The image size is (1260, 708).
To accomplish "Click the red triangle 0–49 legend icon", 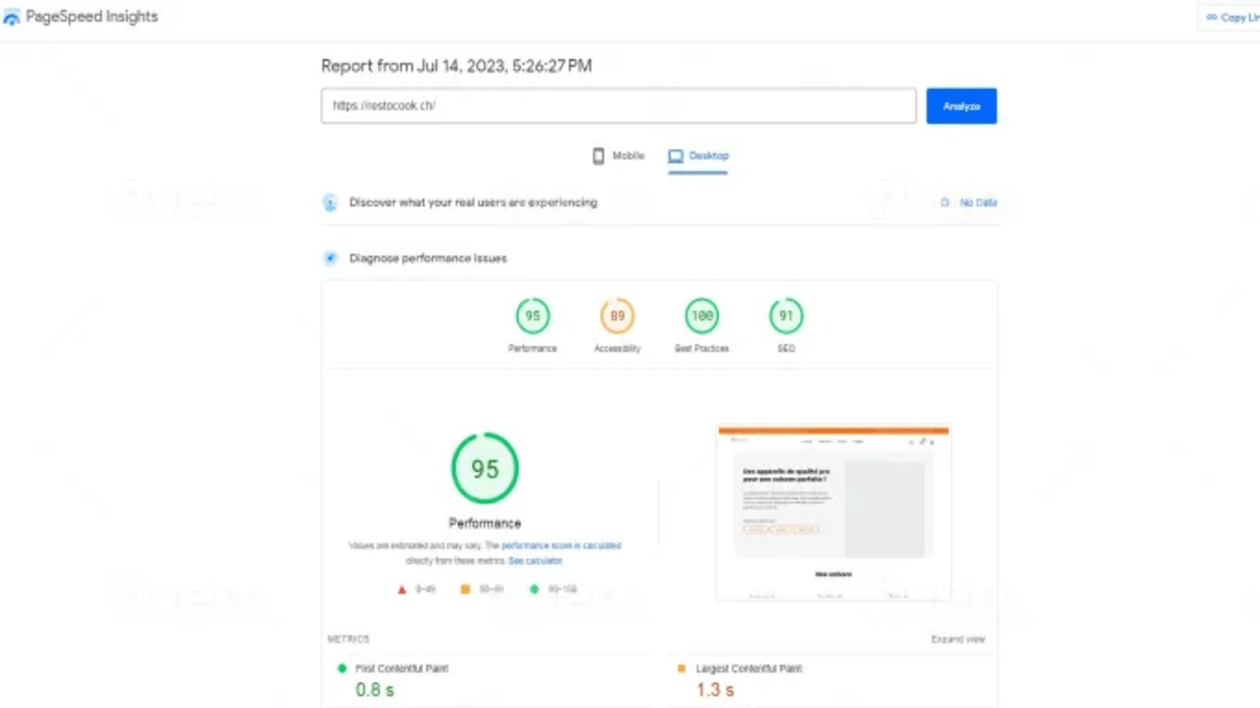I will coord(402,590).
